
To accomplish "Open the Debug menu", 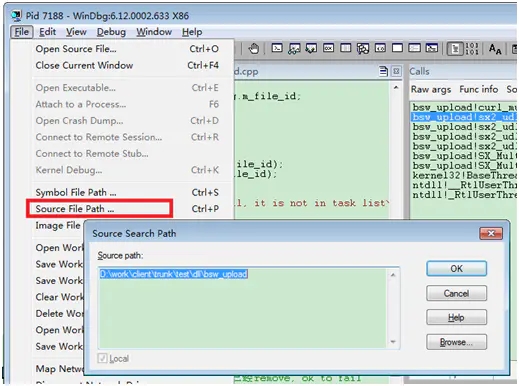I will tap(111, 32).
